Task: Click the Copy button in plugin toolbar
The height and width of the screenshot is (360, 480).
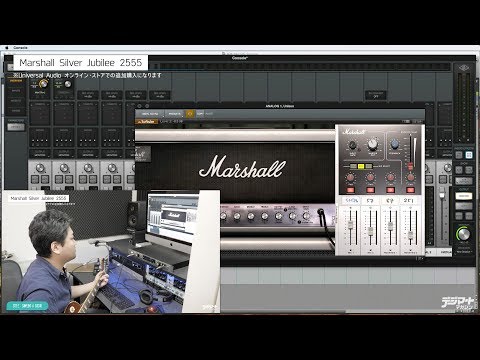Action: tap(200, 114)
